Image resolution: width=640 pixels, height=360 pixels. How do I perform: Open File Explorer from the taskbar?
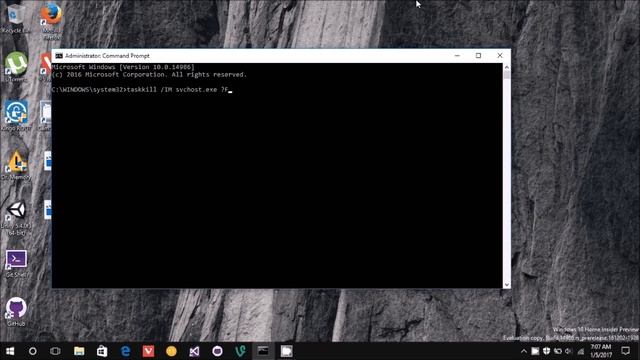79,351
